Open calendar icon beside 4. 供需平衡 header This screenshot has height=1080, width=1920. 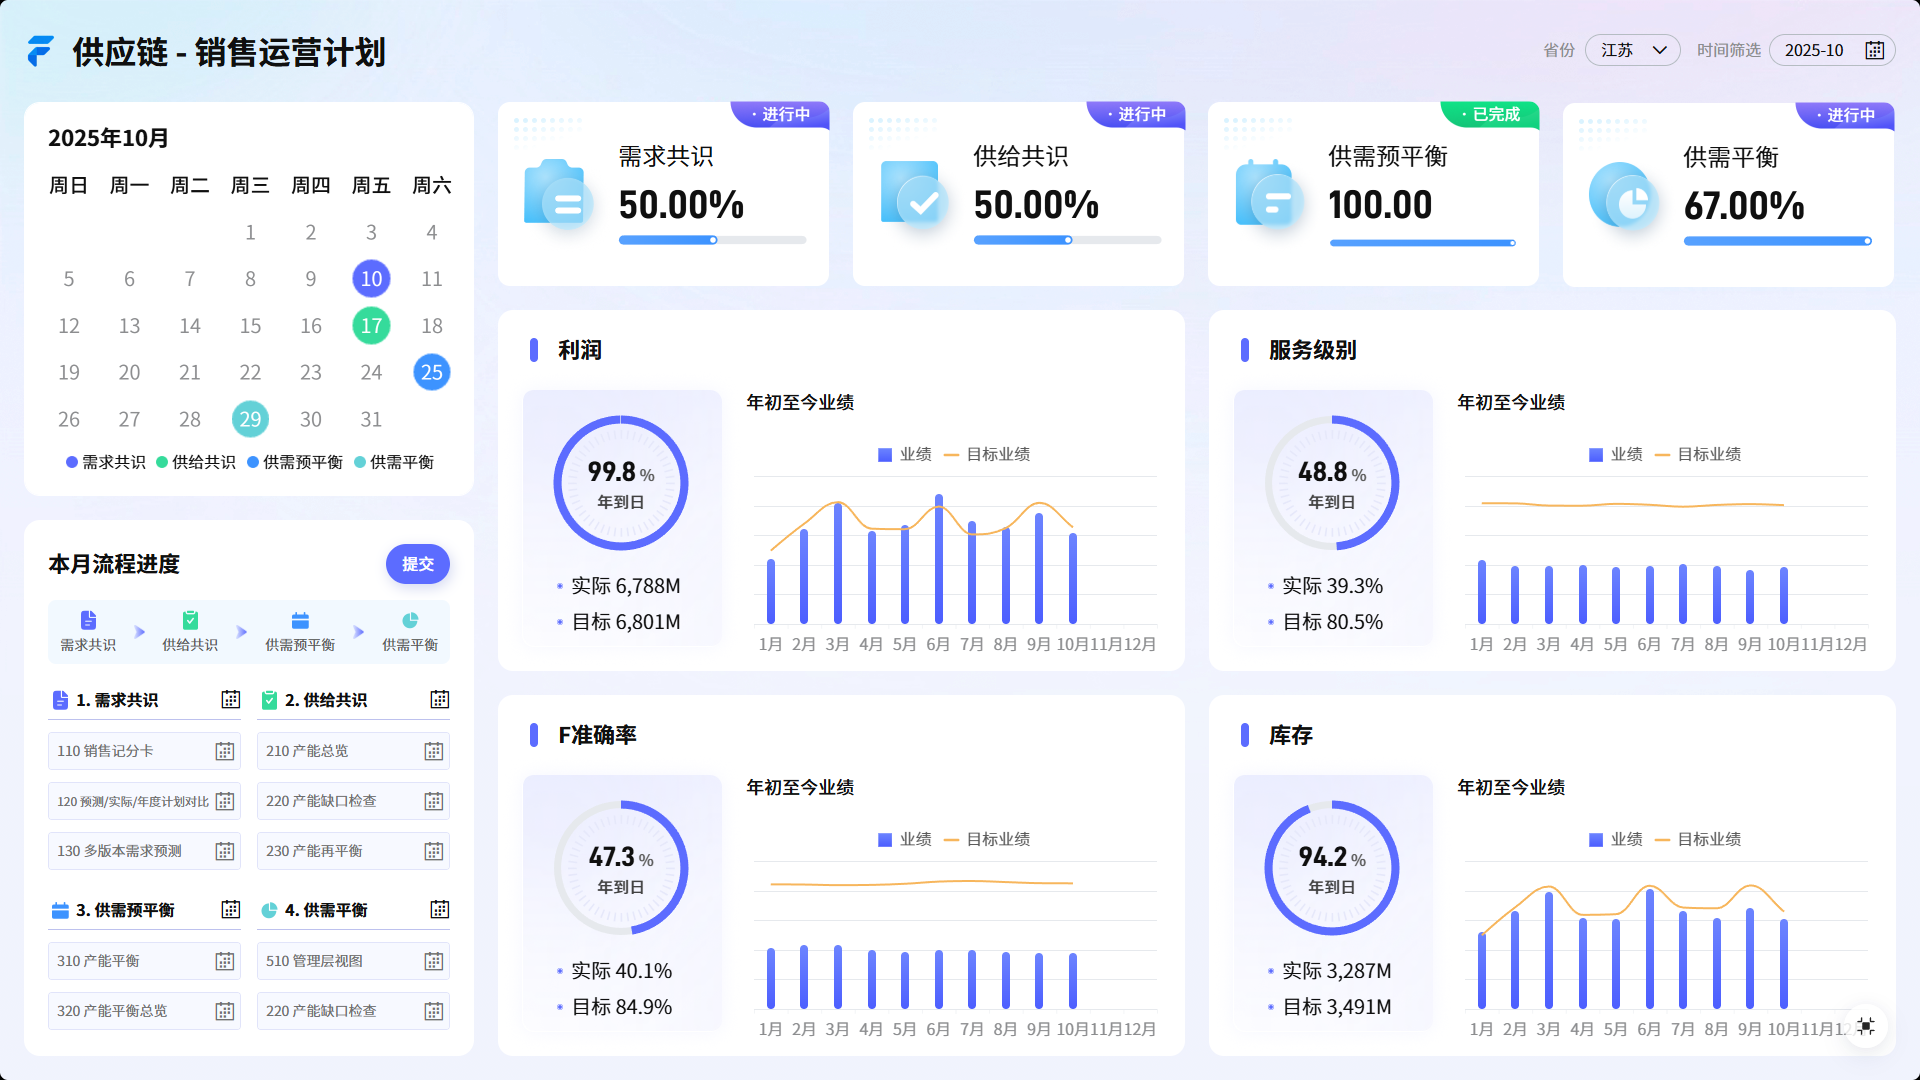(440, 909)
